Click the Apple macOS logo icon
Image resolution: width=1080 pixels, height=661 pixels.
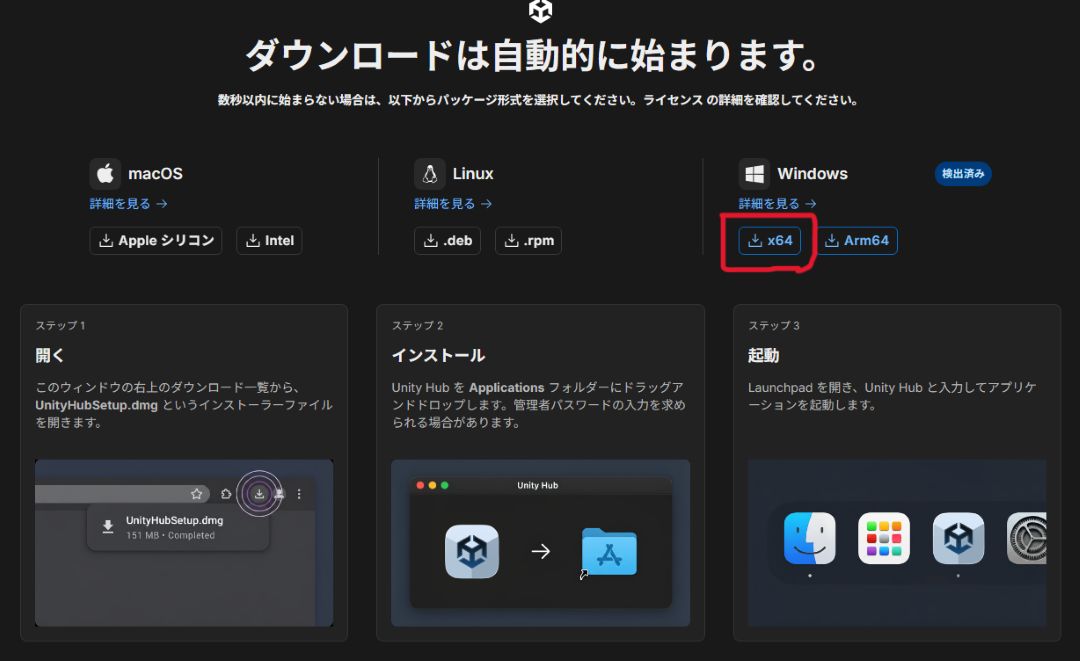coord(105,174)
